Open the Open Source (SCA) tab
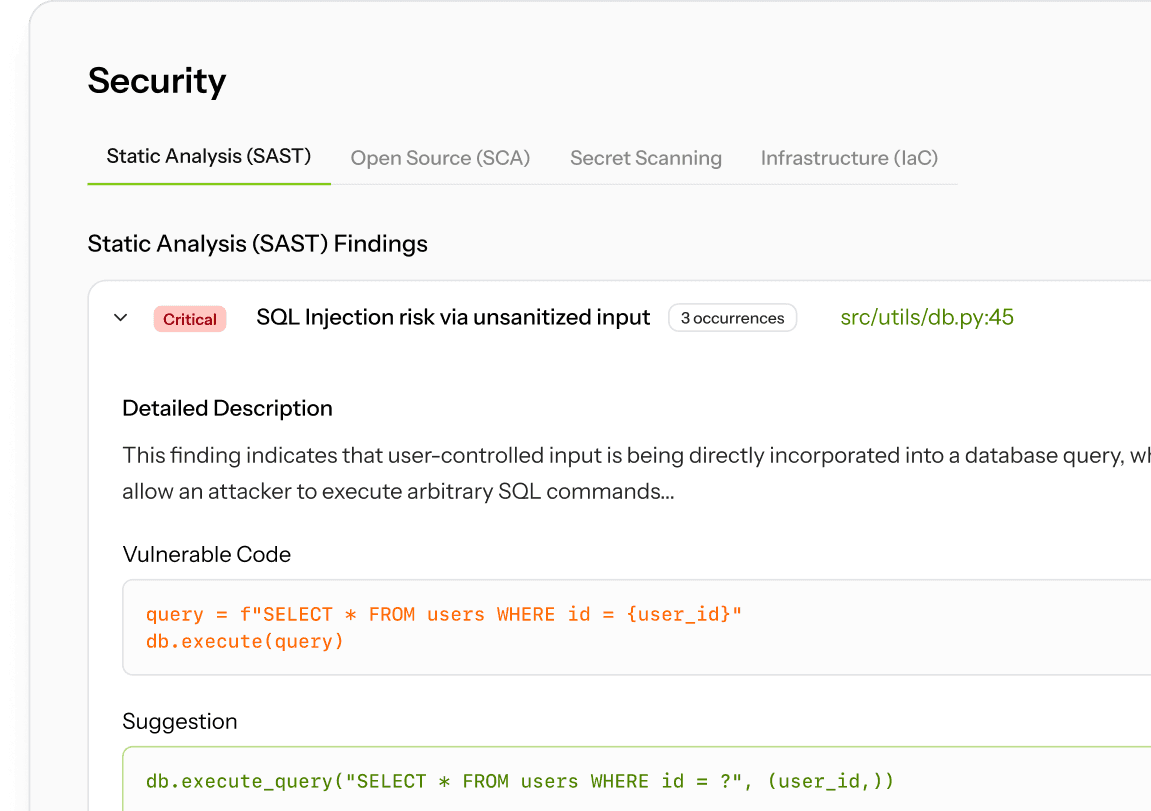Screen dimensions: 1151x811 [x=440, y=158]
